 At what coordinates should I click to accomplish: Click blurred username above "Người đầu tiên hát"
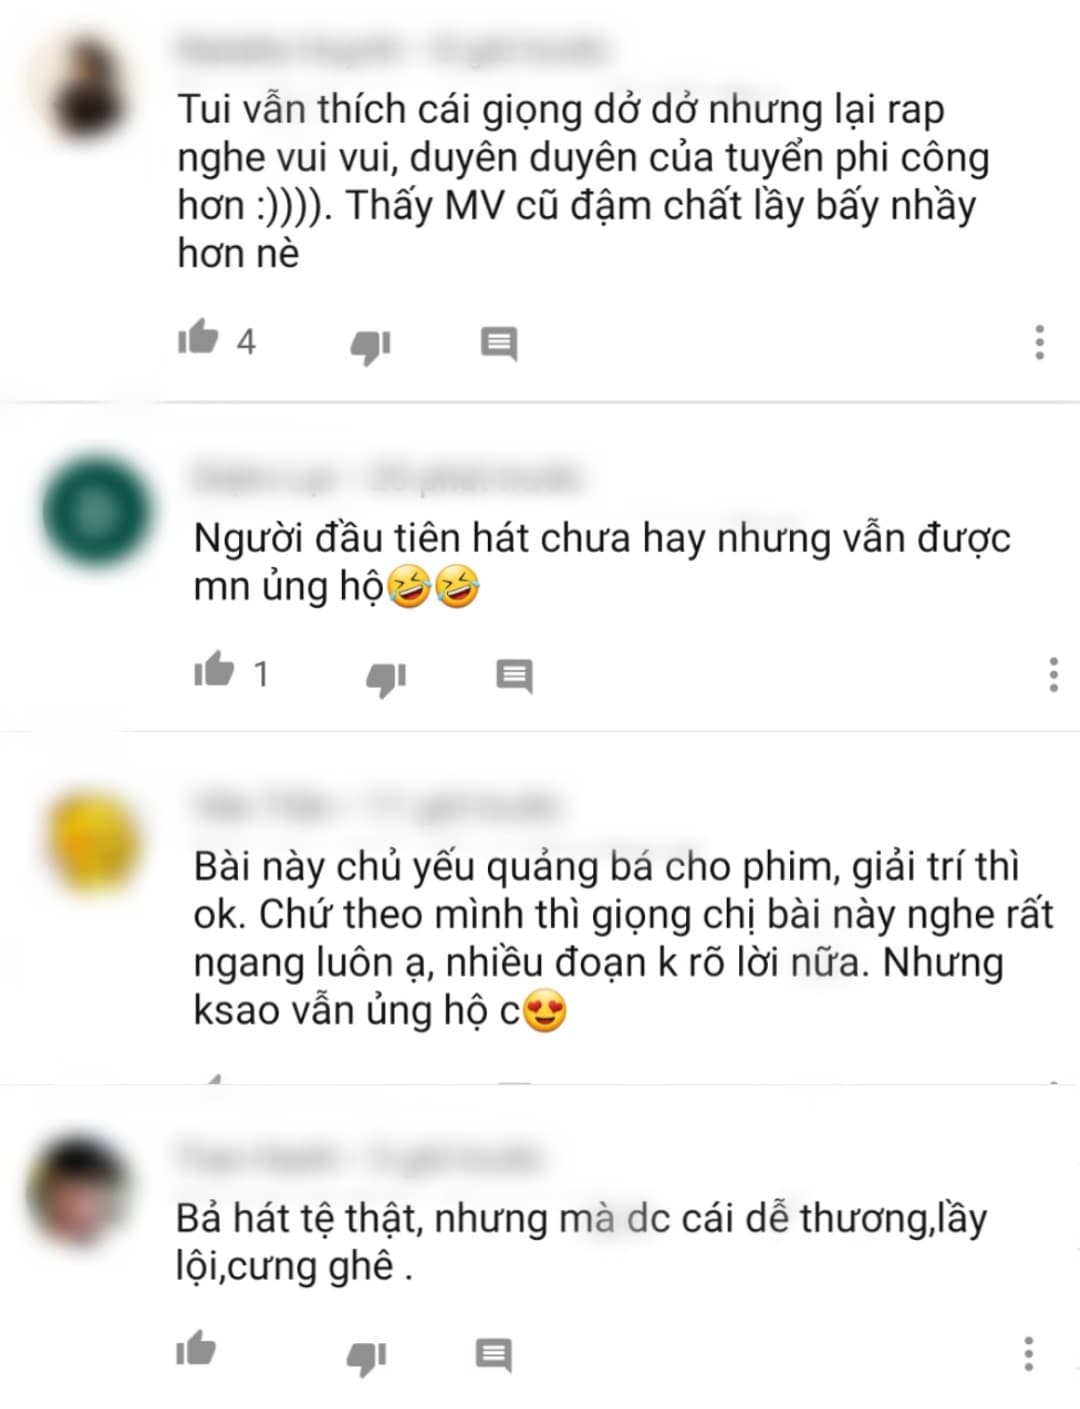[385, 478]
